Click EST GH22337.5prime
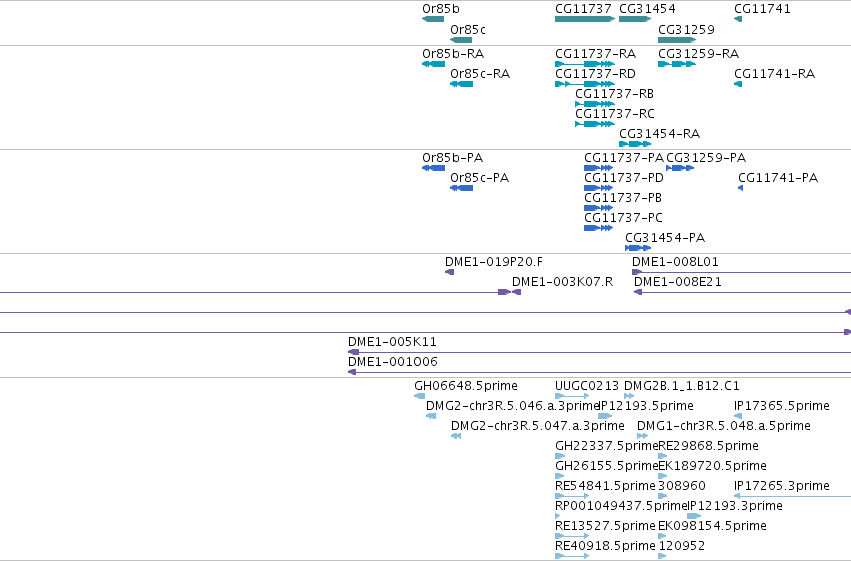This screenshot has height=561, width=851. [x=560, y=456]
